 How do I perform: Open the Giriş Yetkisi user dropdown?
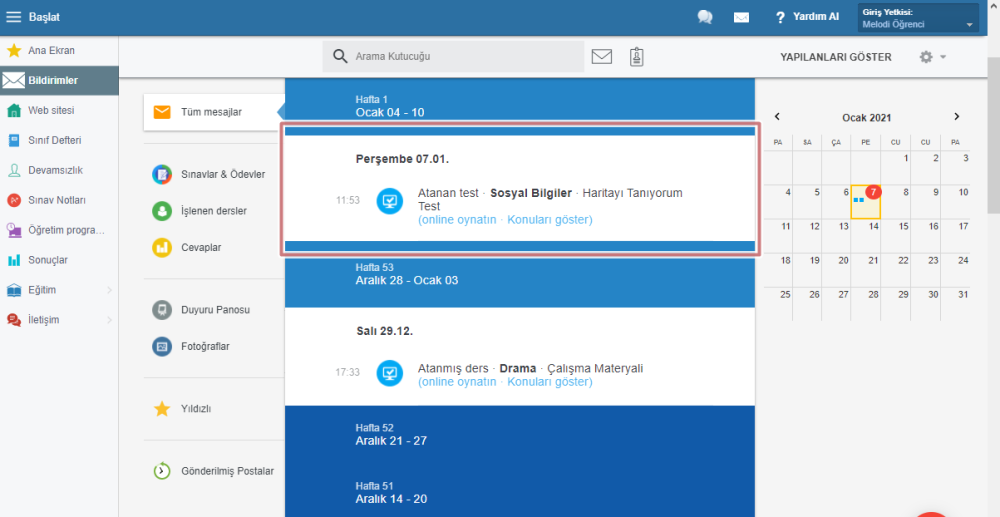918,18
